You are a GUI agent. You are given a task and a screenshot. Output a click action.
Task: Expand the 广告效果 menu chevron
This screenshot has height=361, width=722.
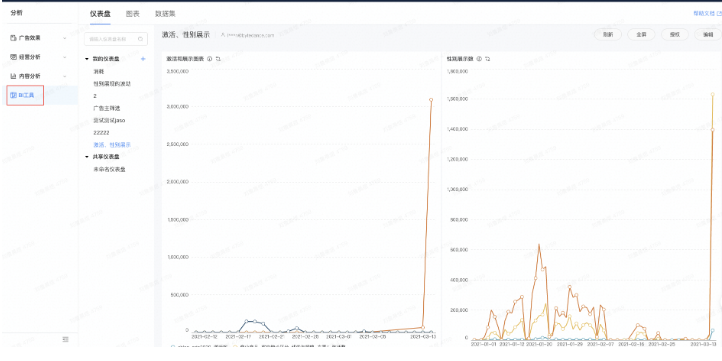65,38
